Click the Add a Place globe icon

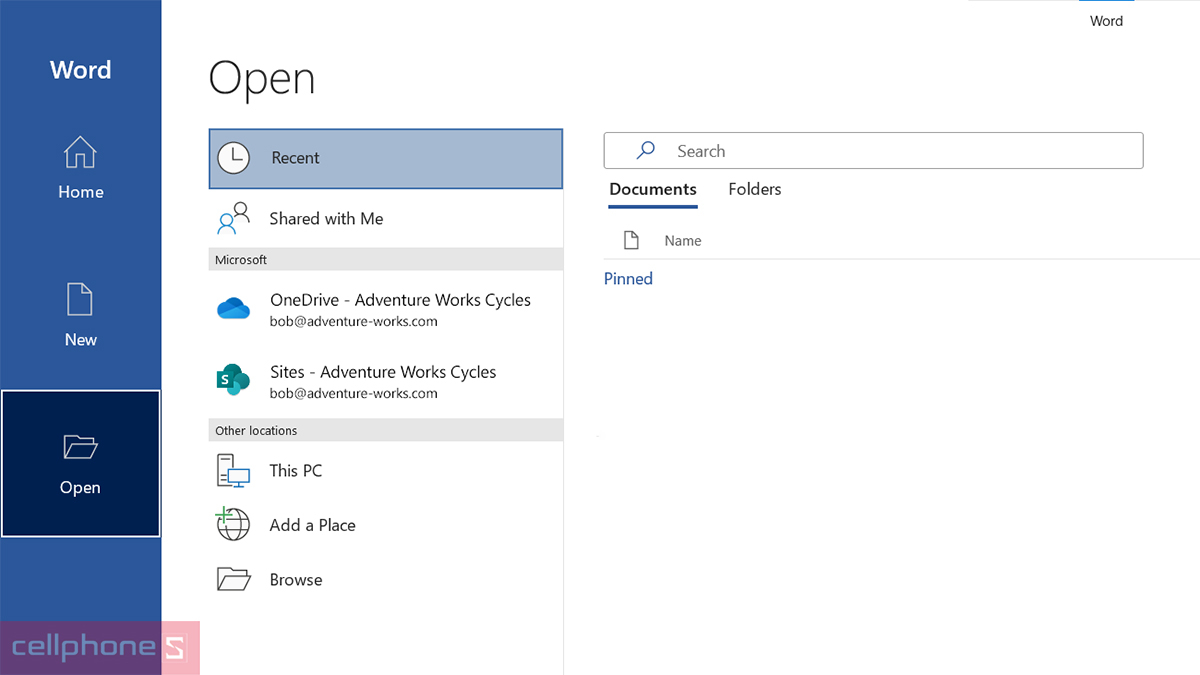pos(233,525)
